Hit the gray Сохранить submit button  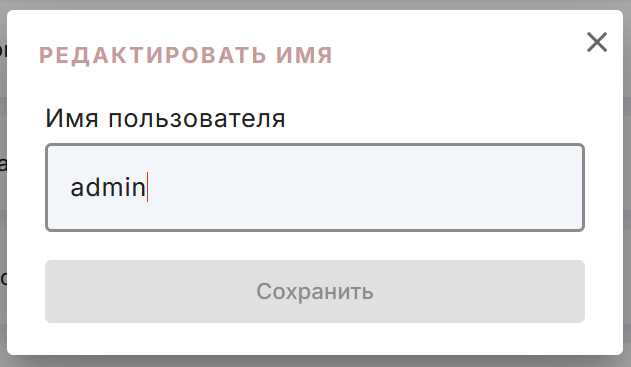[x=315, y=291]
